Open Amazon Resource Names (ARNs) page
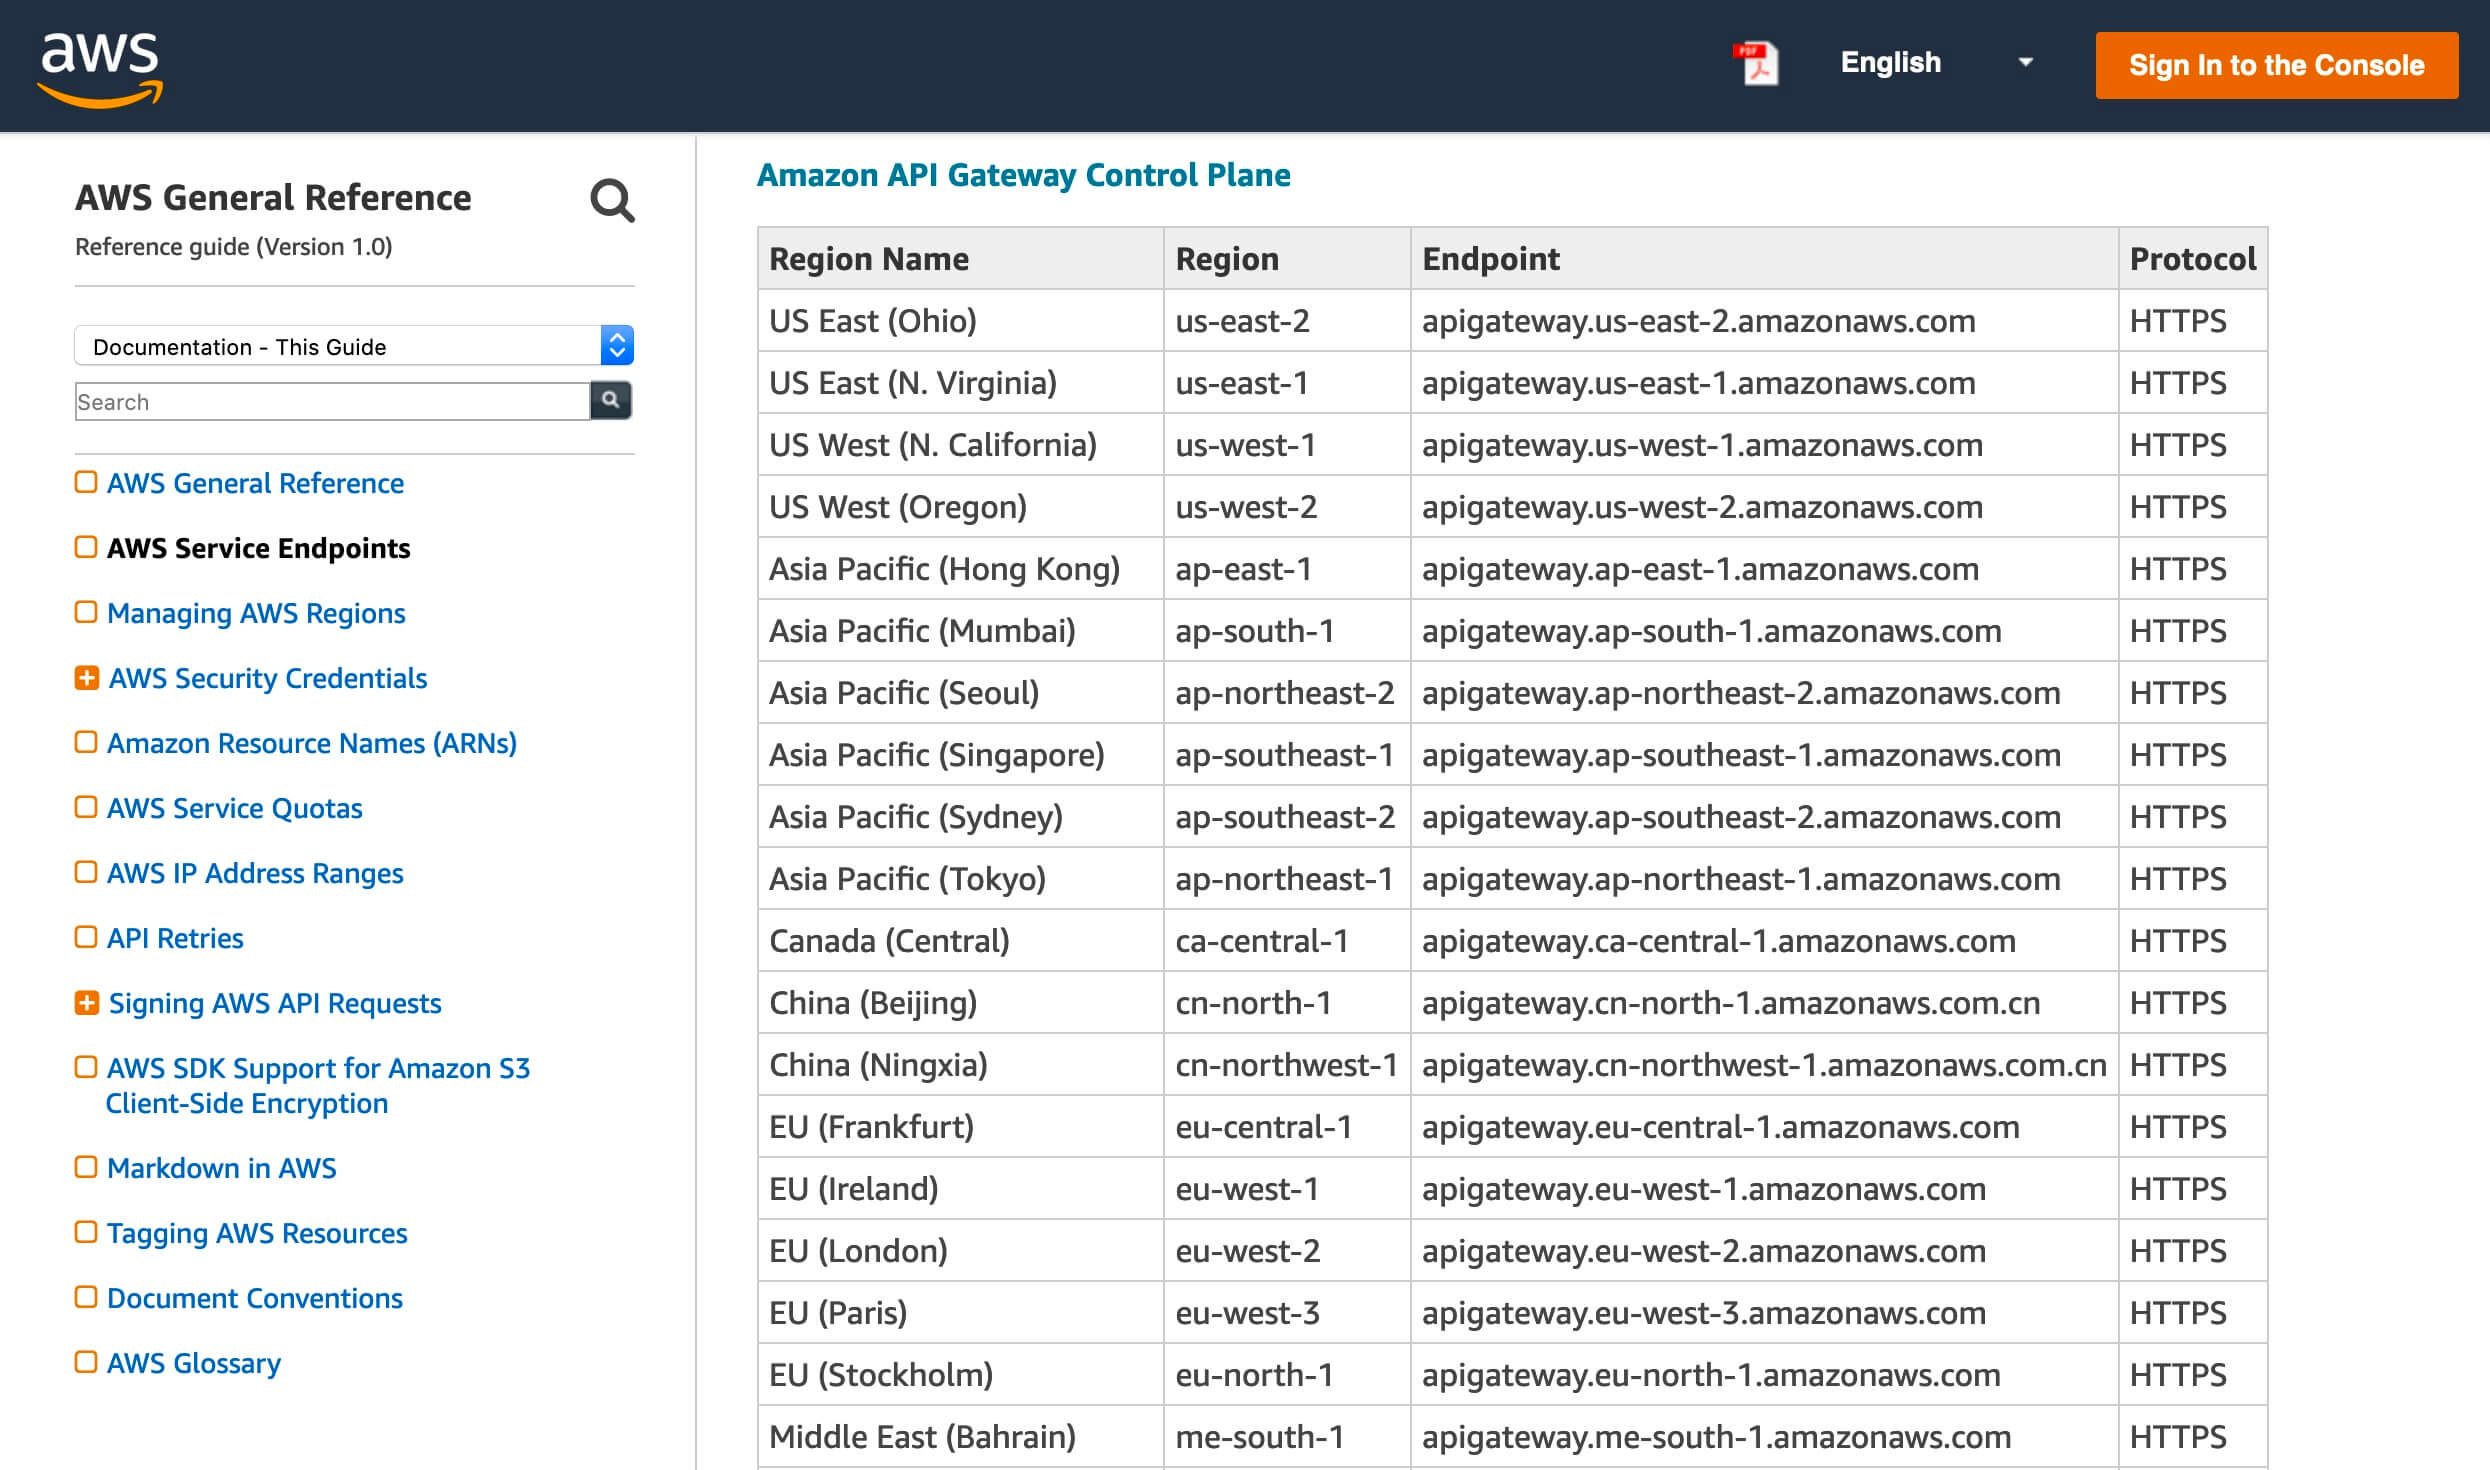2490x1470 pixels. pyautogui.click(x=312, y=743)
